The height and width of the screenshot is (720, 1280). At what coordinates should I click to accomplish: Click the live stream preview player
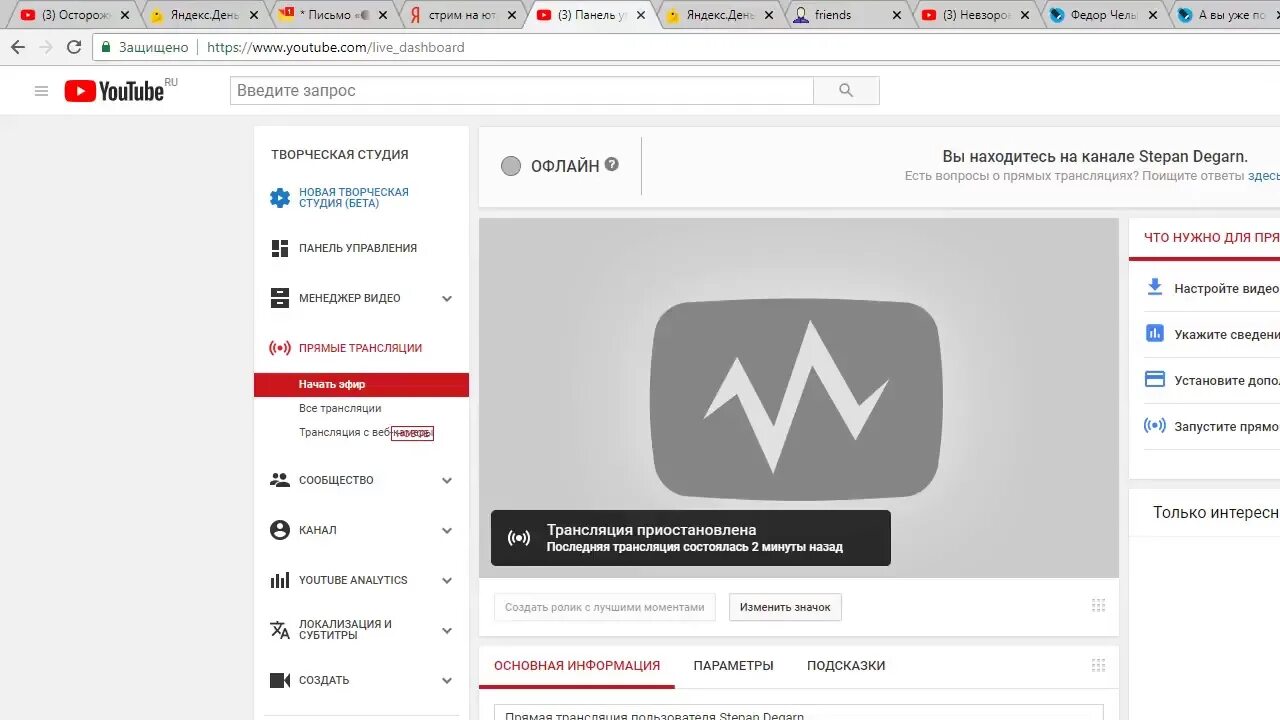coord(798,398)
